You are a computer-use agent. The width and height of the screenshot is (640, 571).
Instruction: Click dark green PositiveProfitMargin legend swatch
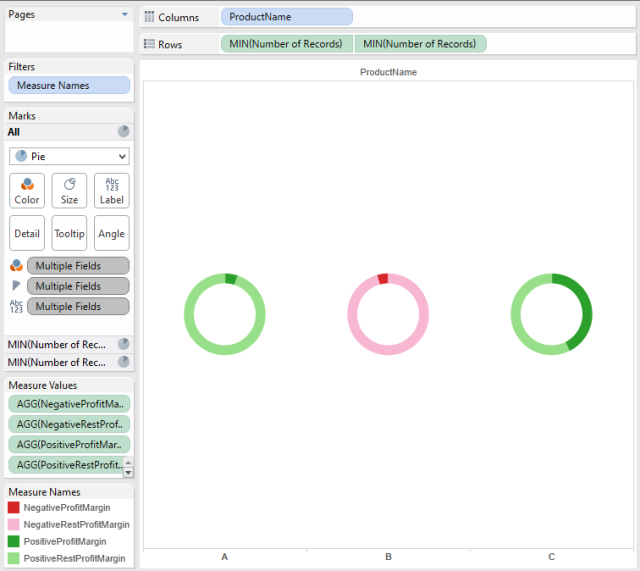(13, 541)
